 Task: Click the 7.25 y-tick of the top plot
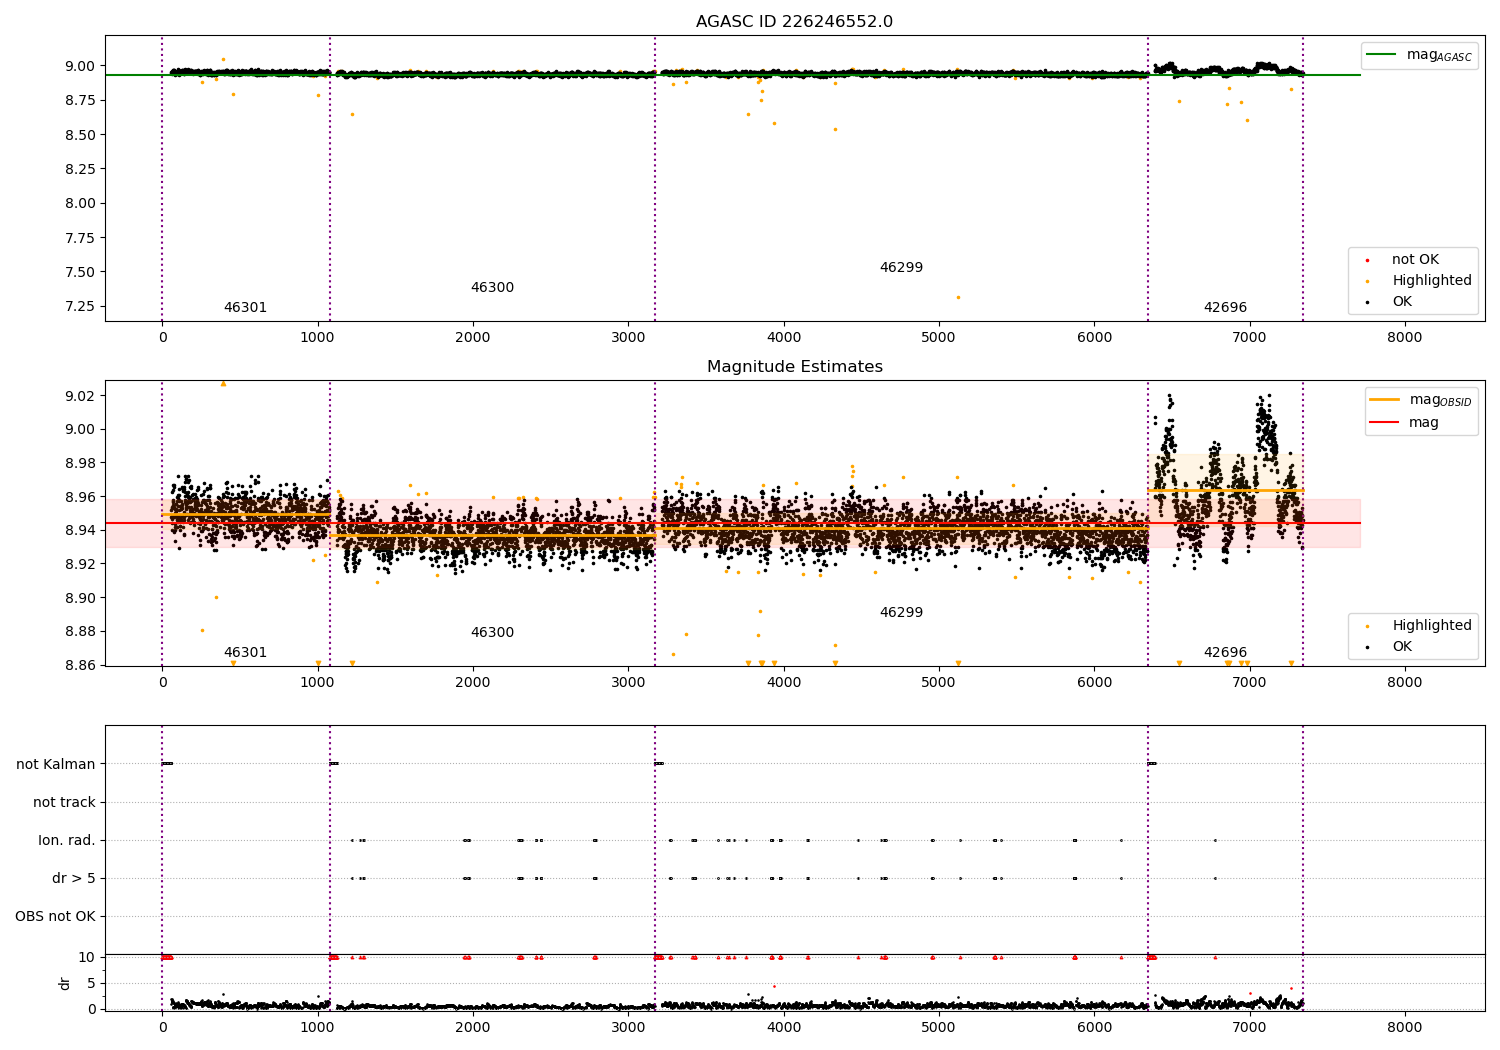pyautogui.click(x=80, y=307)
